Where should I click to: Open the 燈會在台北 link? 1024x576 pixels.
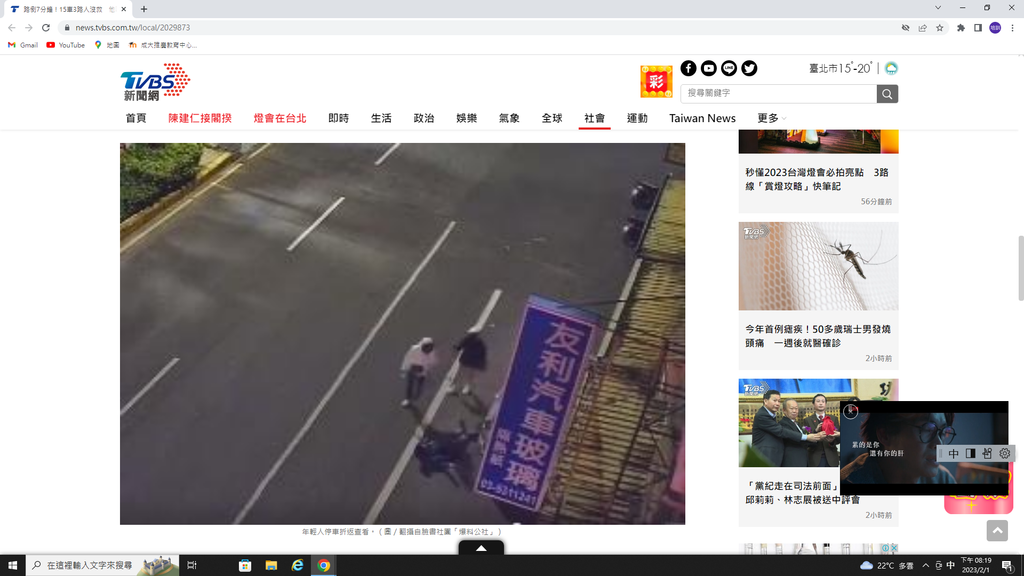point(280,118)
